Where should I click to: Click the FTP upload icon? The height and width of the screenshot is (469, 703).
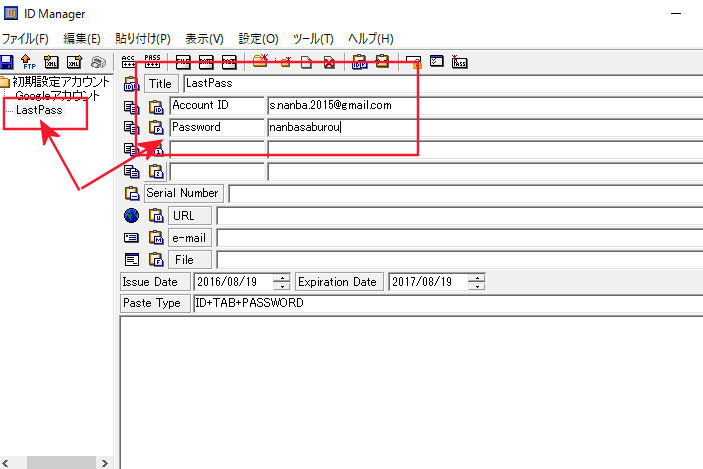point(29,62)
